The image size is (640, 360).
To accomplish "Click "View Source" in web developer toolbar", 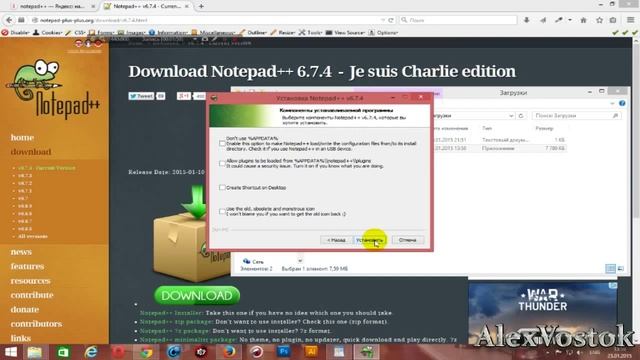I will point(345,33).
